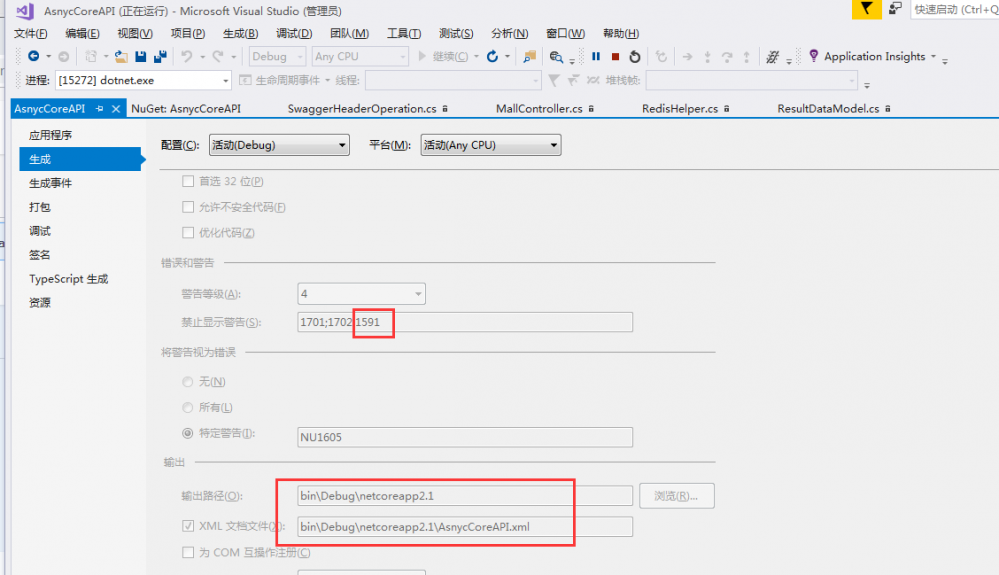Open the thread selection dropdown
Image resolution: width=999 pixels, height=575 pixels.
coord(453,80)
